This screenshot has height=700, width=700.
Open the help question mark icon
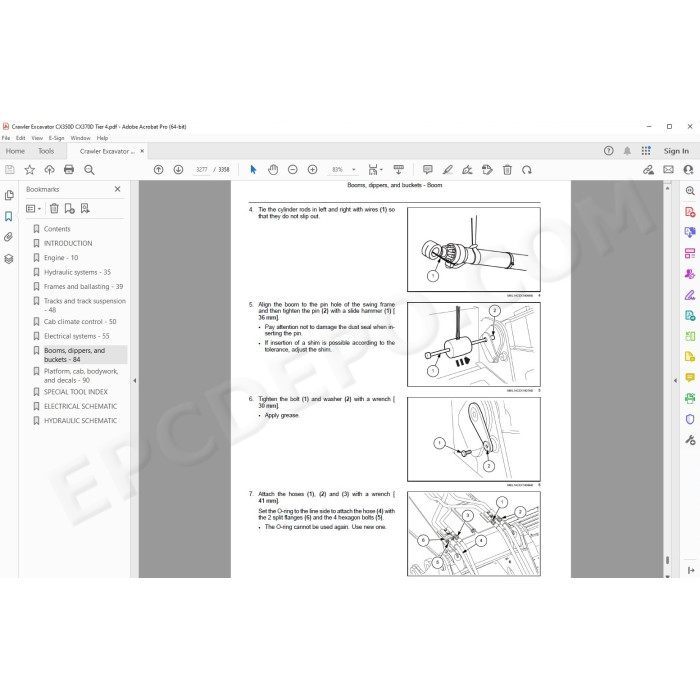608,151
